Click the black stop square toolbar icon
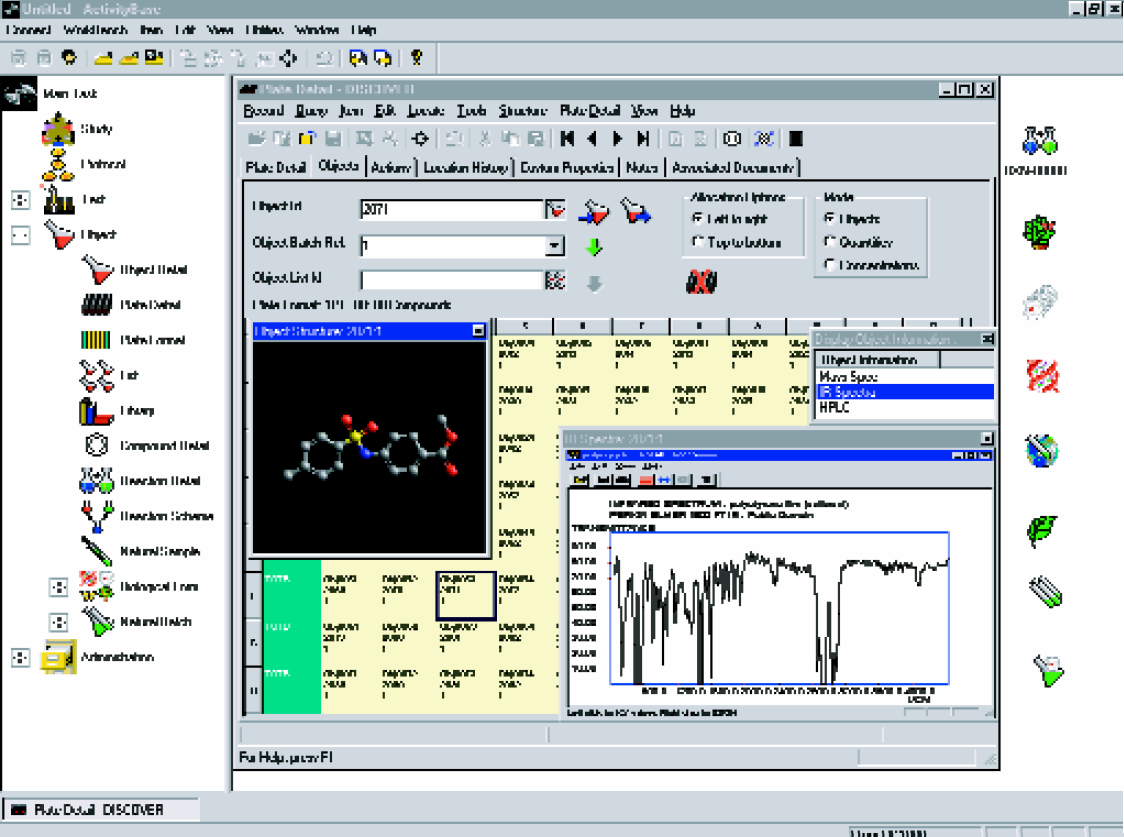Viewport: 1124px width, 837px height. (796, 138)
